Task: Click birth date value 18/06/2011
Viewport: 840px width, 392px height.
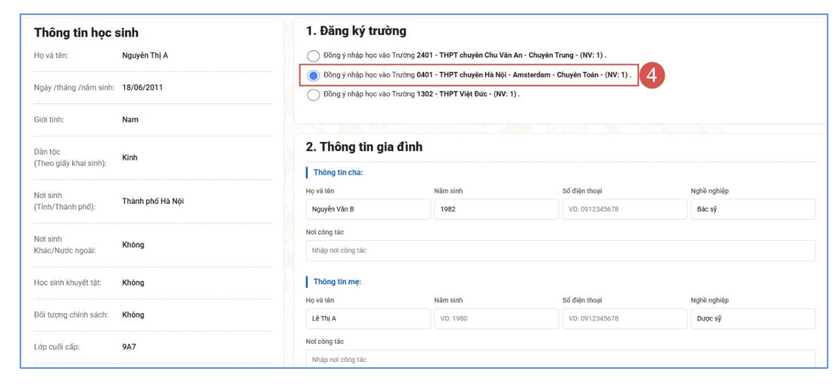Action: click(x=142, y=87)
